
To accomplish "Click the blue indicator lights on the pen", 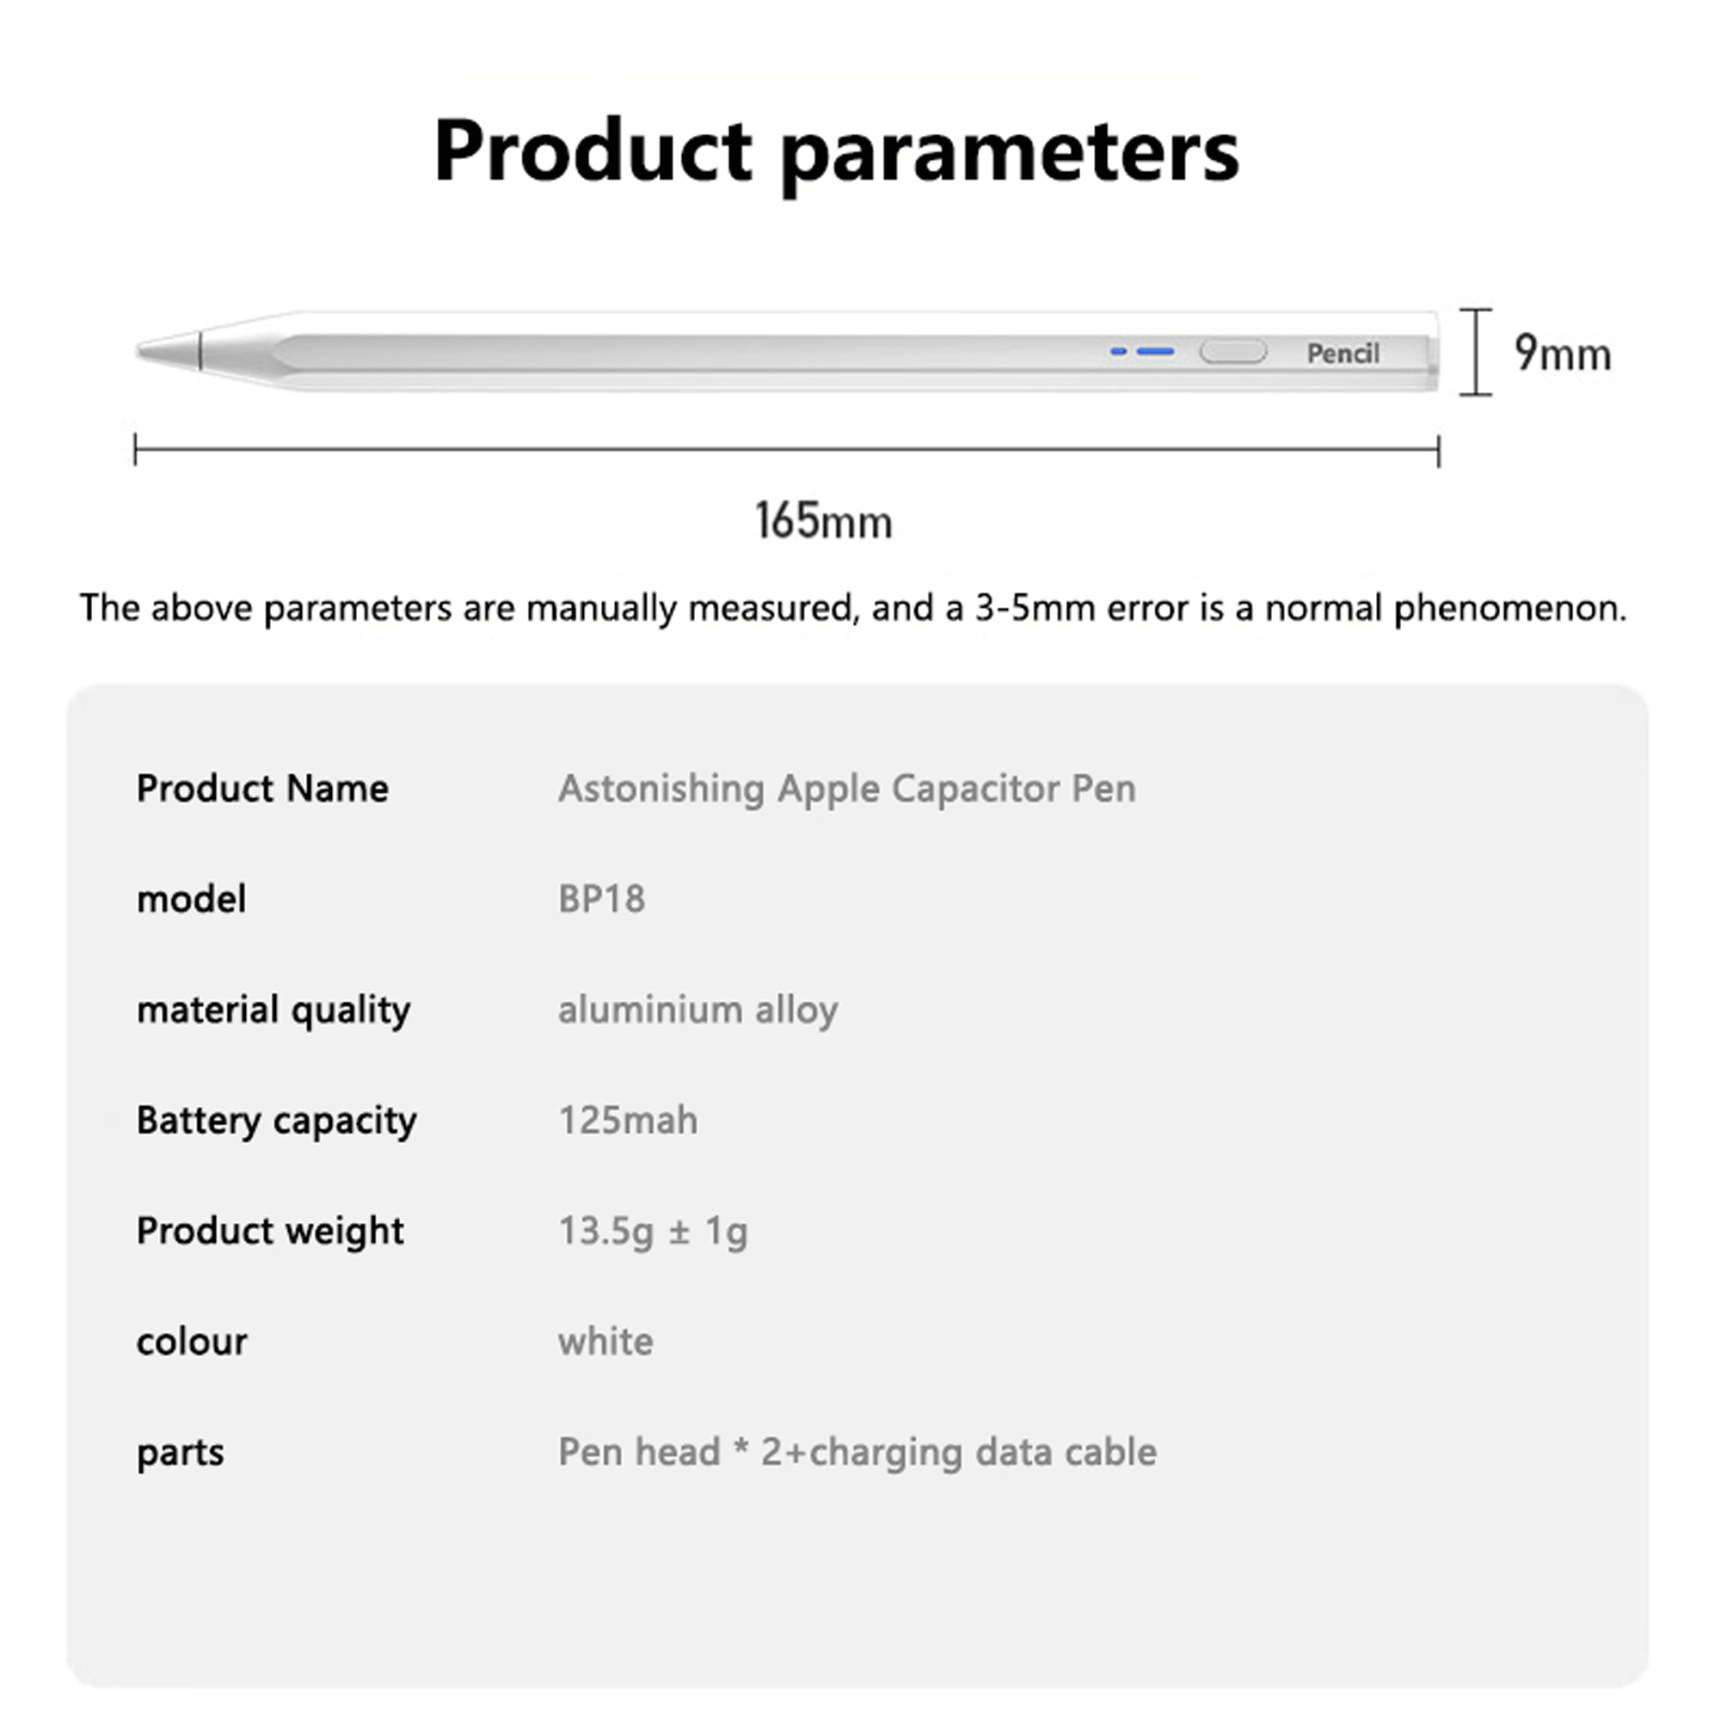I will [1142, 351].
